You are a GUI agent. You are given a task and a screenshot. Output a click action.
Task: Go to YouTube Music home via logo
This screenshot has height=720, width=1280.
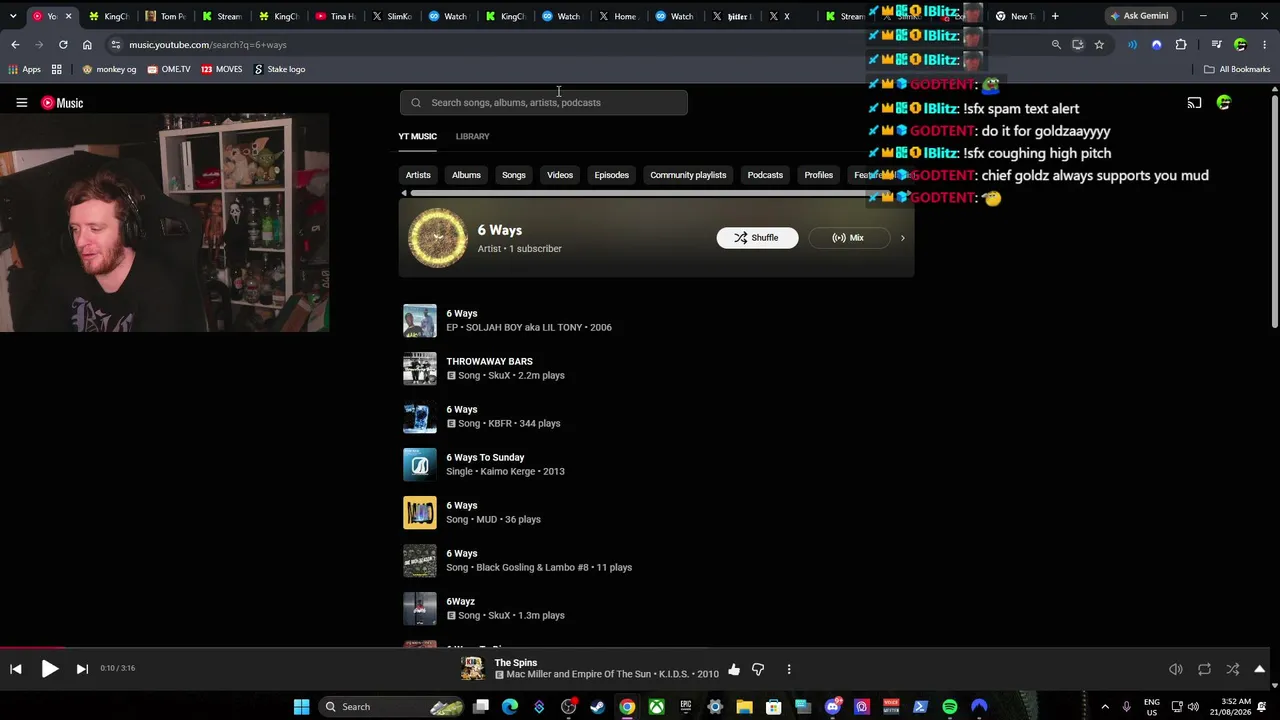(62, 103)
